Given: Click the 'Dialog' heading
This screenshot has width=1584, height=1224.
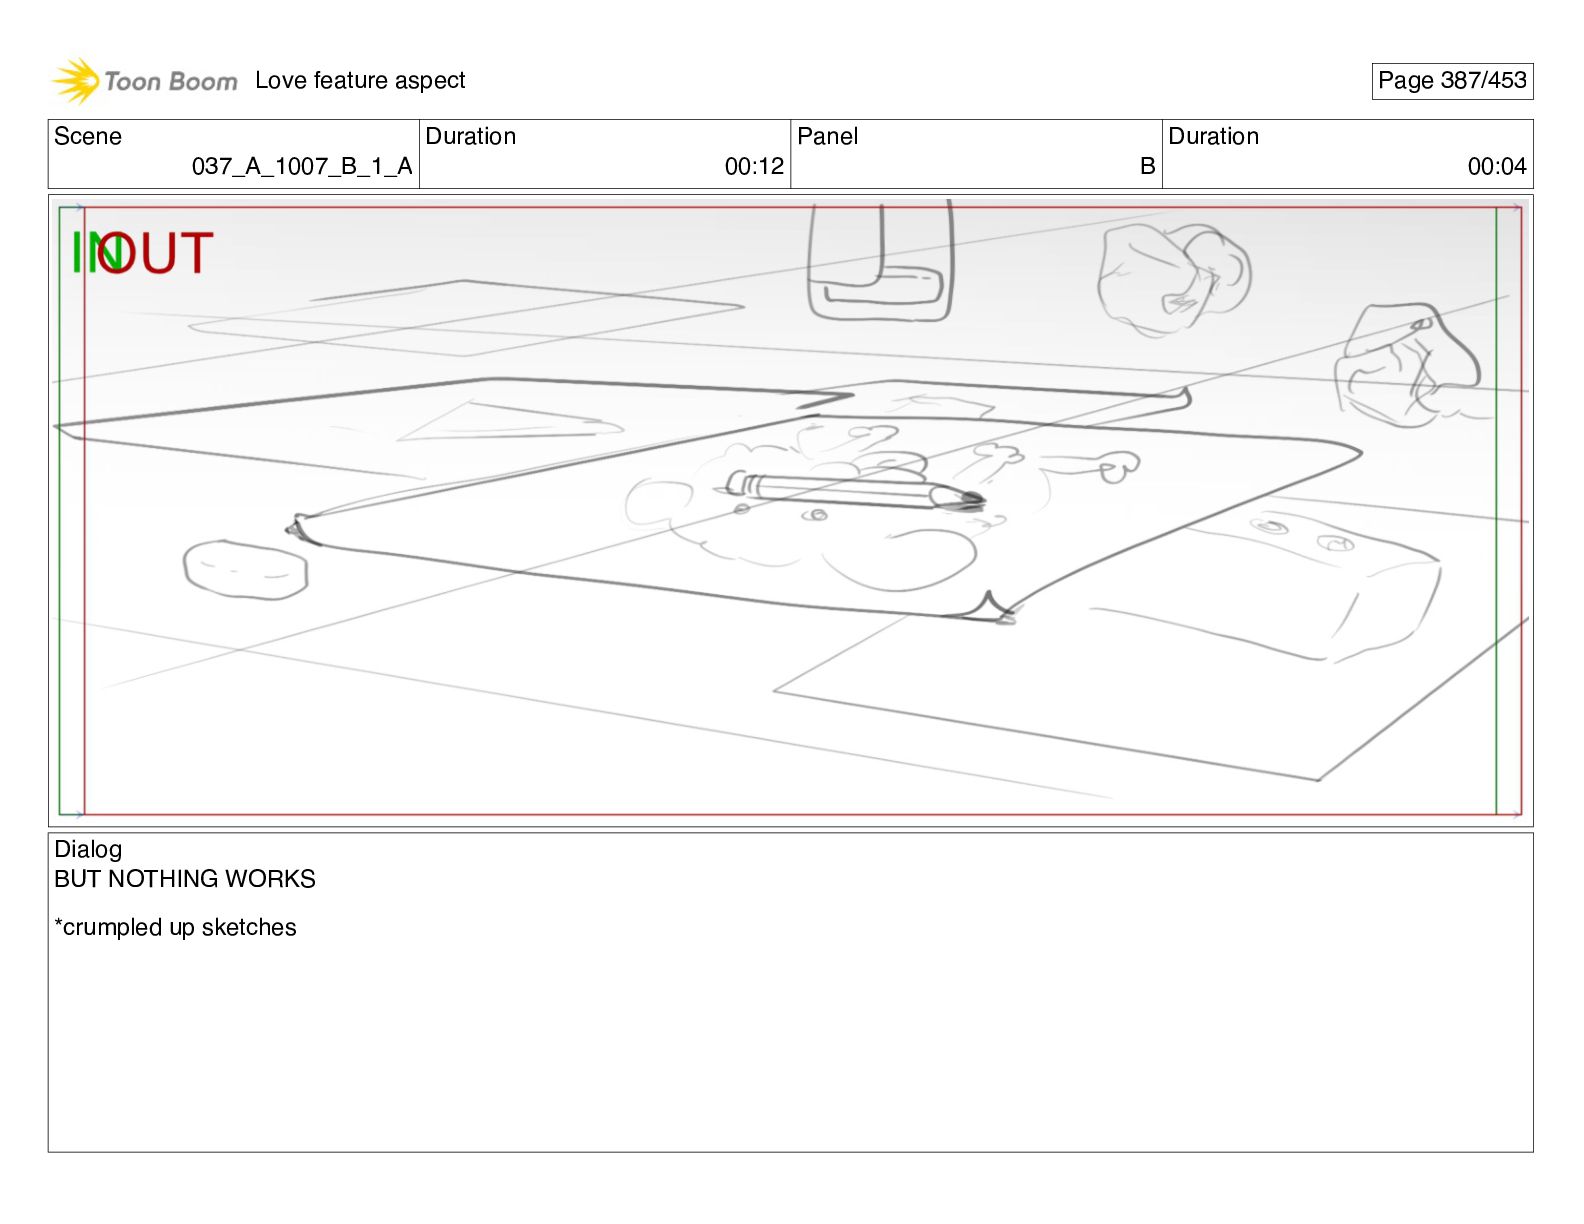Looking at the screenshot, I should 88,849.
